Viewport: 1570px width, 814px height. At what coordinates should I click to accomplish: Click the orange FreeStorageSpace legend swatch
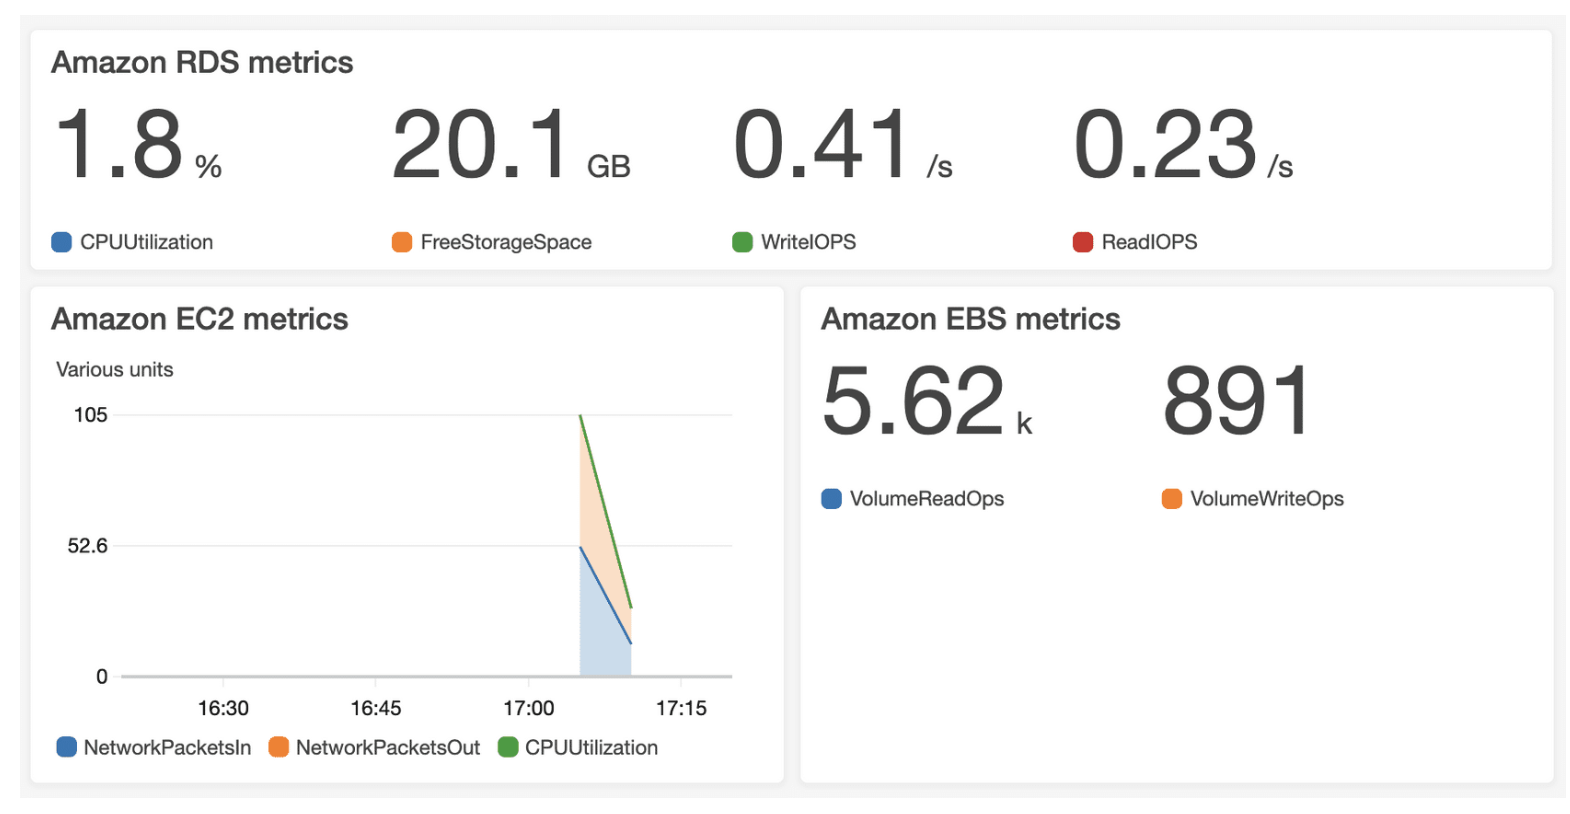pos(402,242)
